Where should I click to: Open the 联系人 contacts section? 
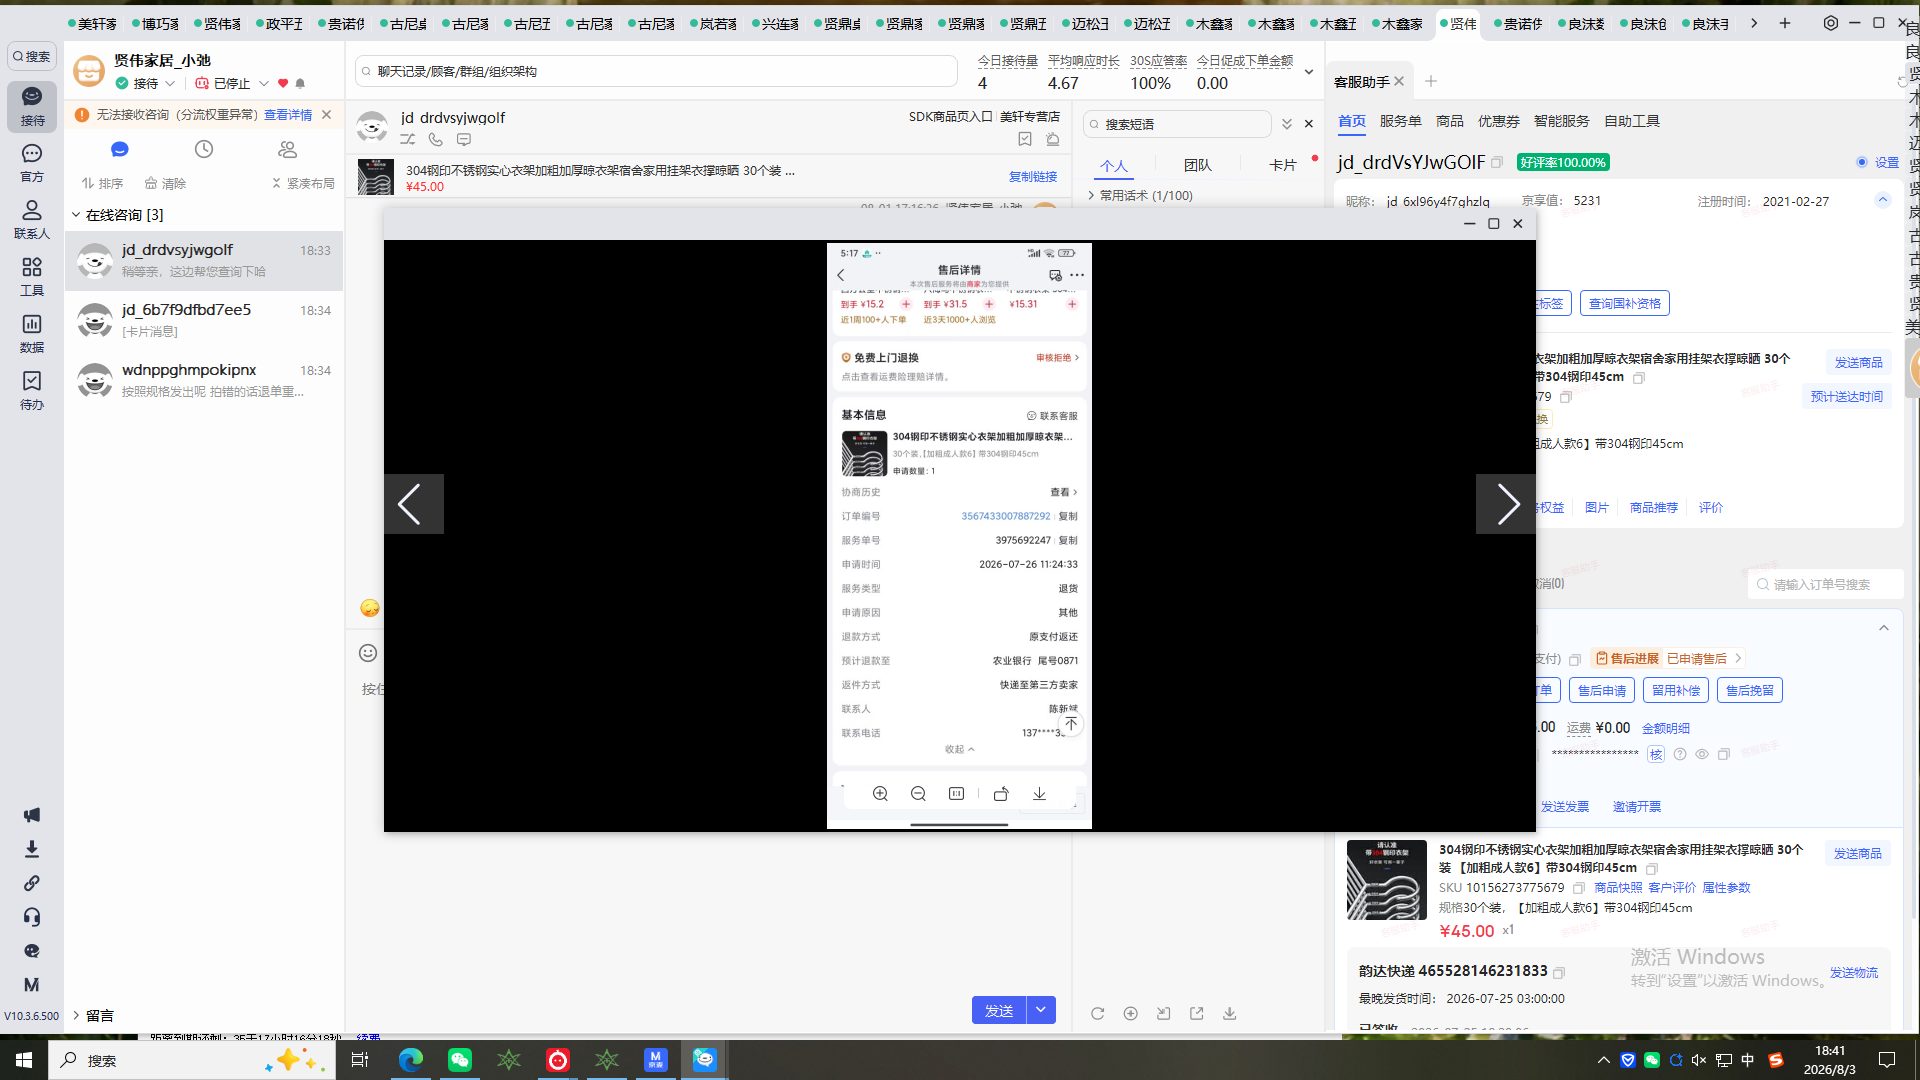click(32, 220)
